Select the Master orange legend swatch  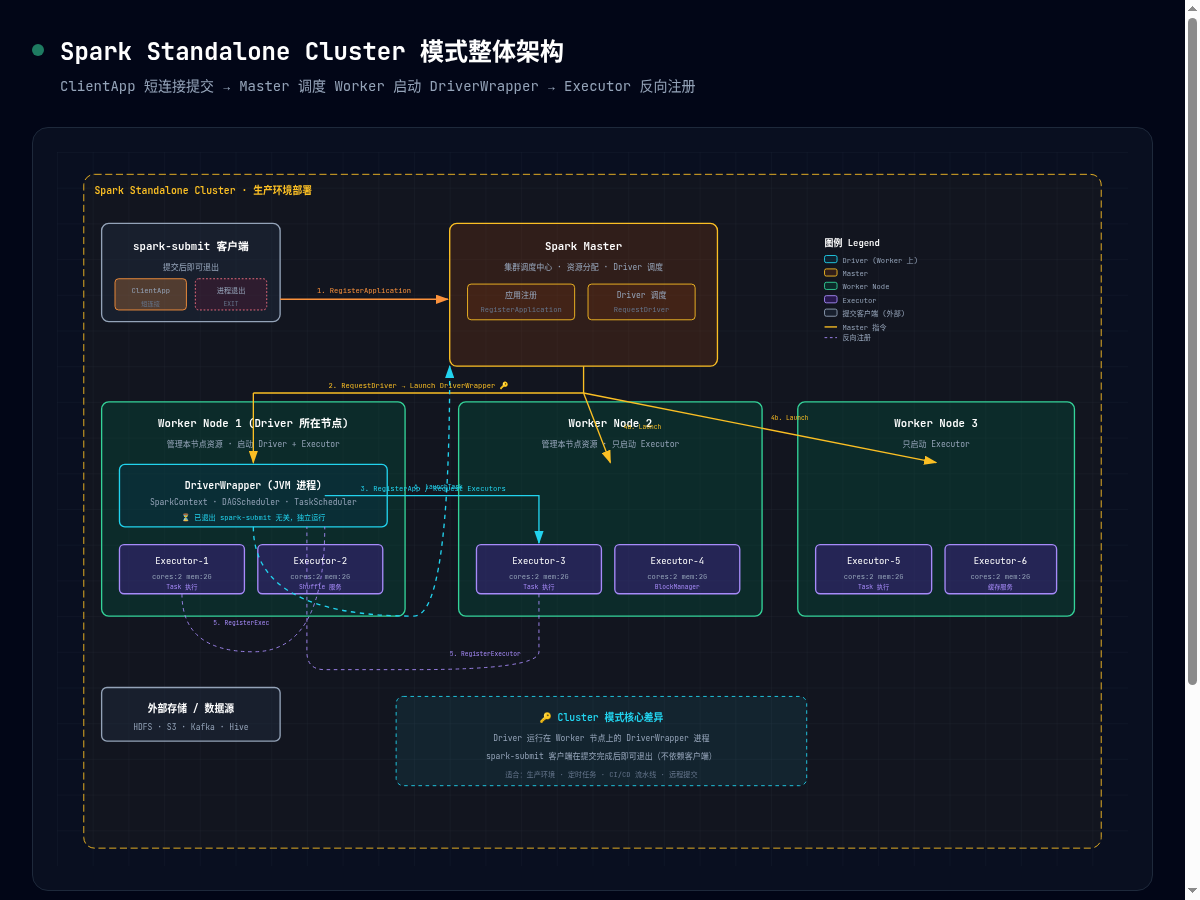831,273
